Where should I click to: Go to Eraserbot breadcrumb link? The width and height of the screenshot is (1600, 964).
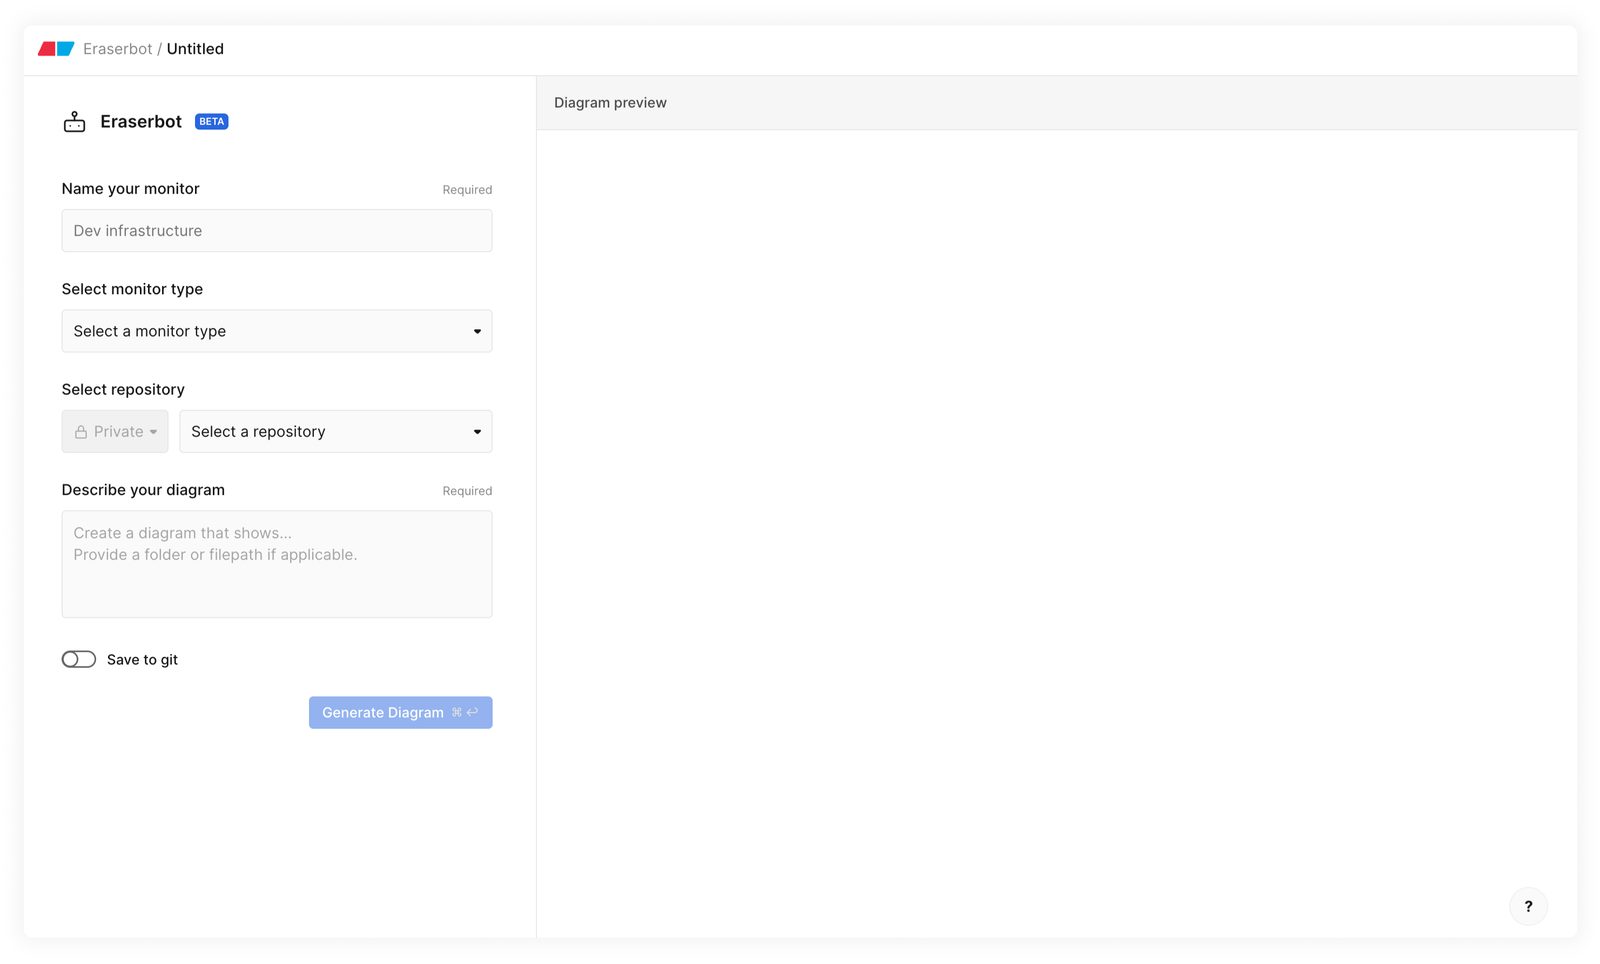tap(118, 49)
